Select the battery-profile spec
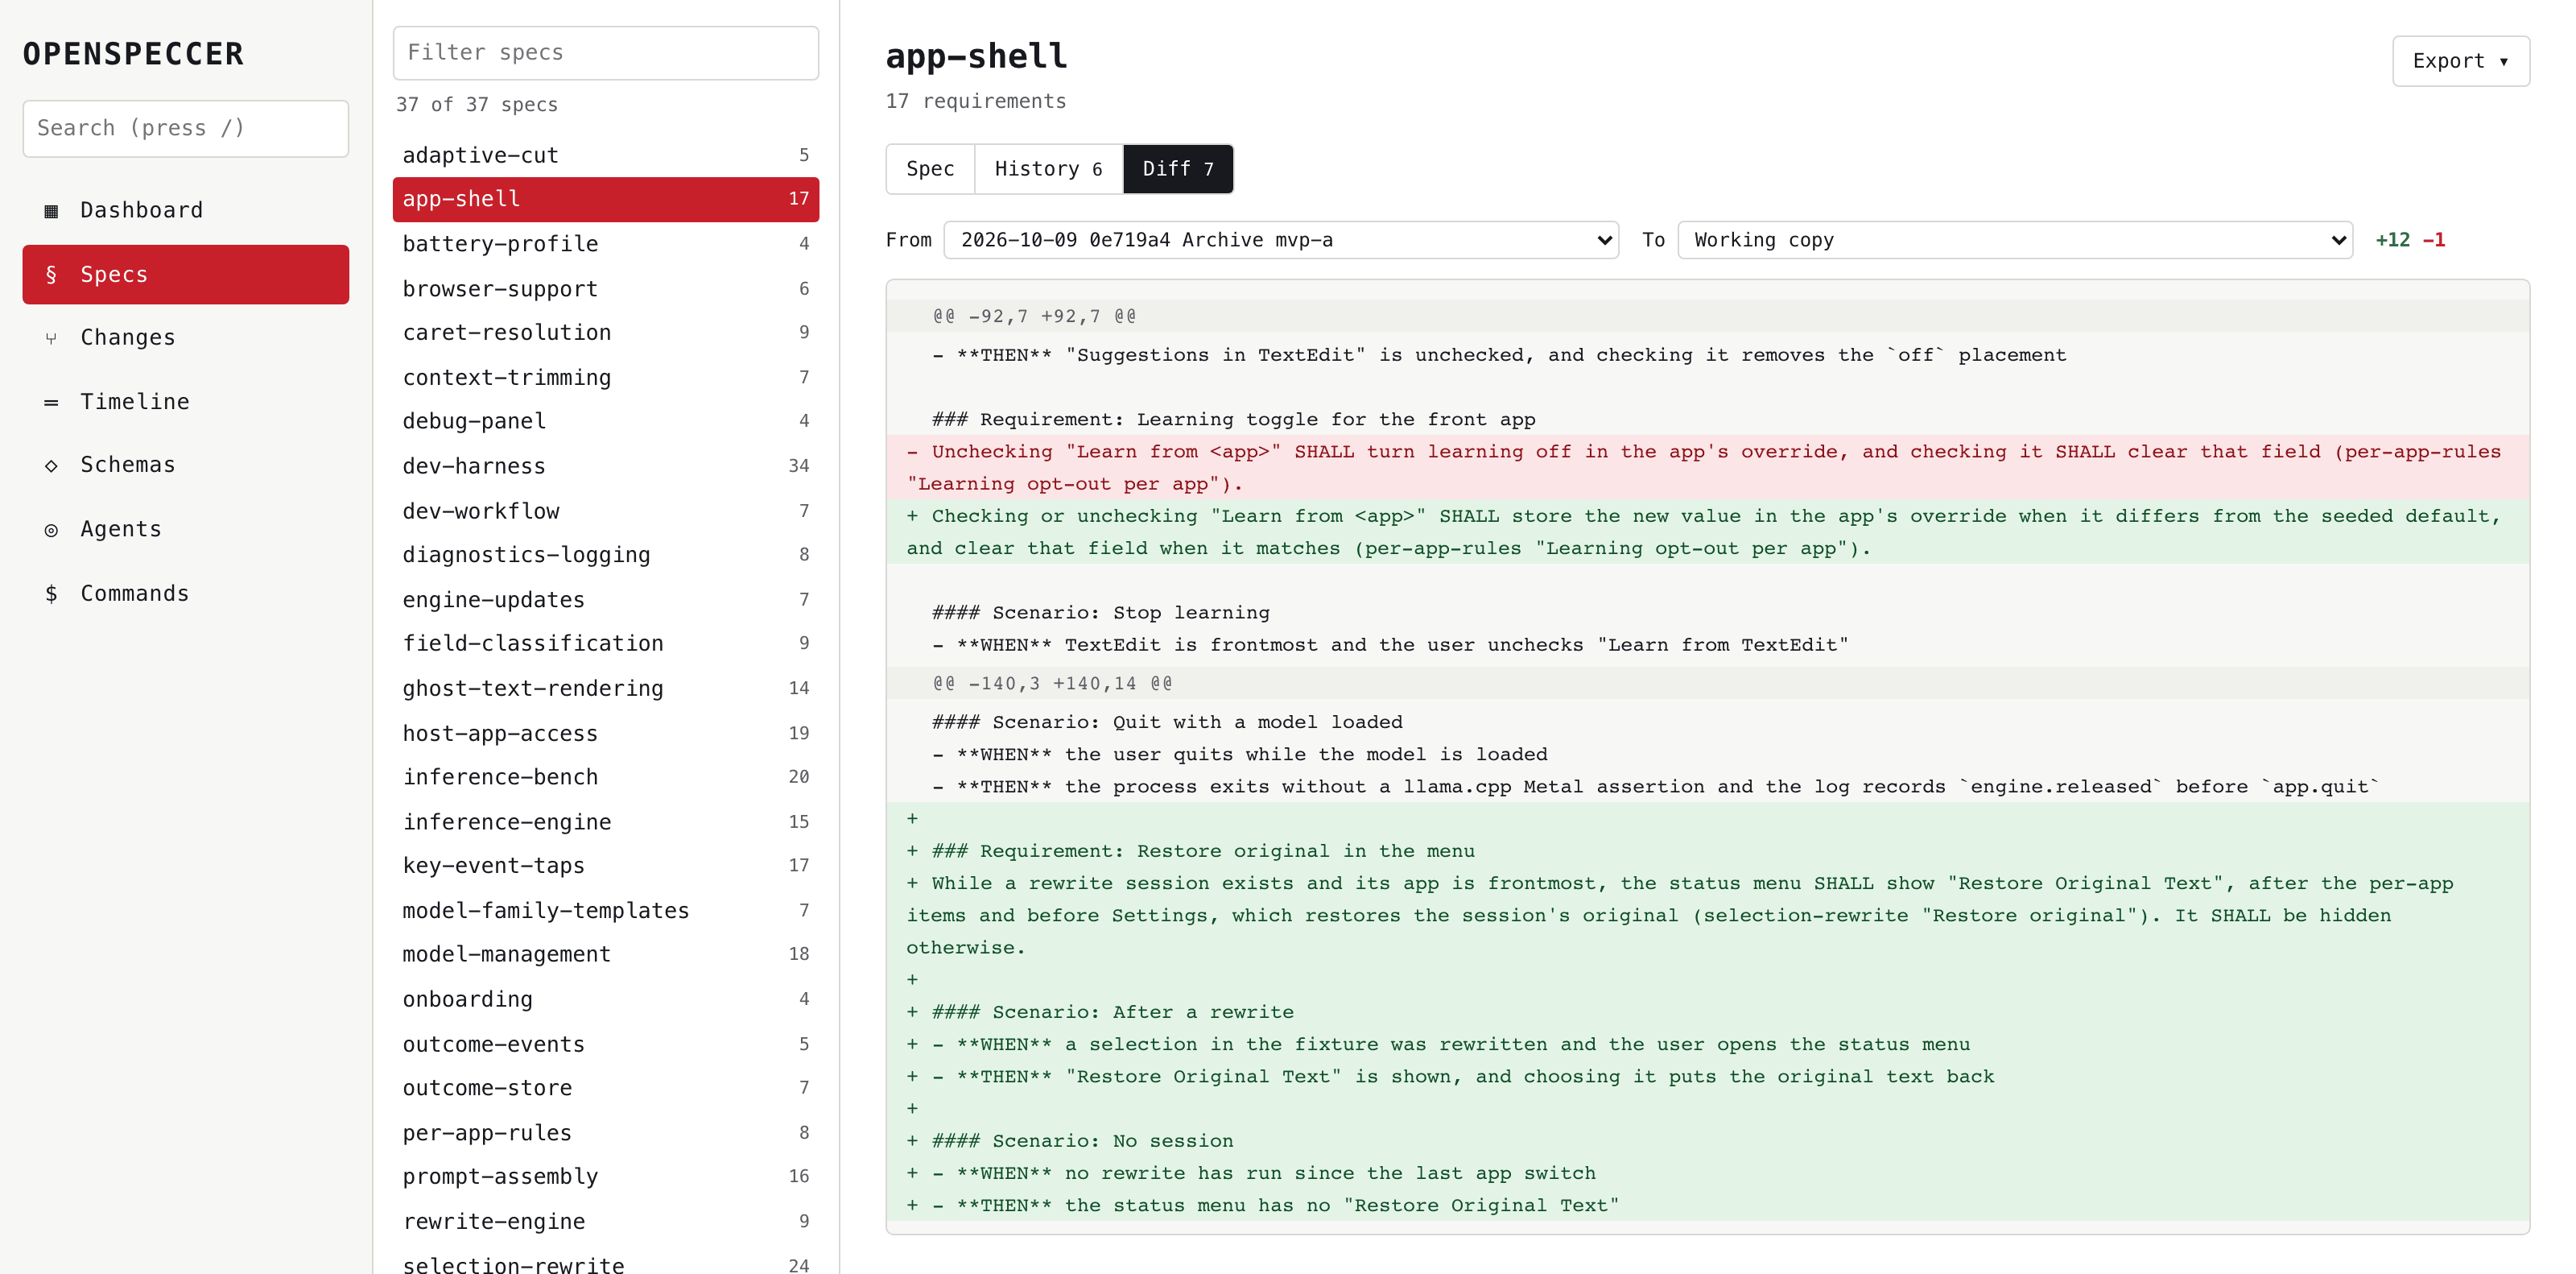 (x=606, y=244)
